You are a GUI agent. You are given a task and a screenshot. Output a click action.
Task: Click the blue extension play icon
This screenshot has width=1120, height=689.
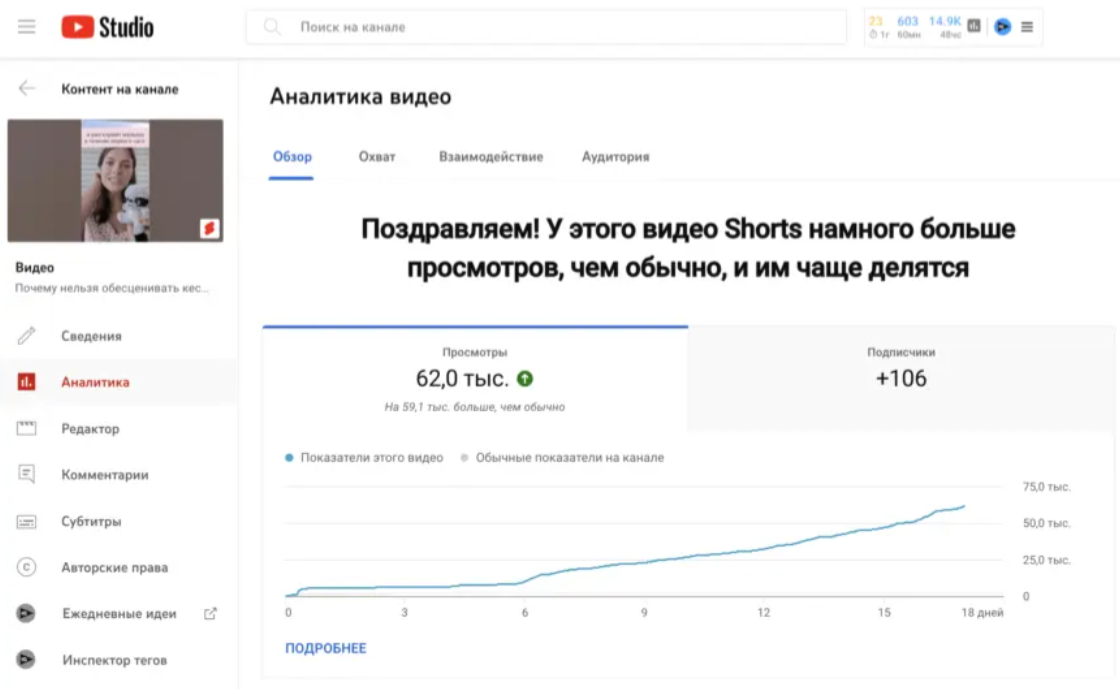[1002, 27]
